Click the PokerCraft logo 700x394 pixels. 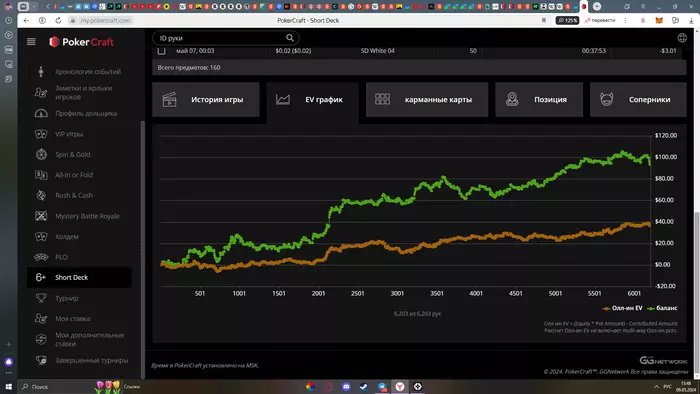(x=81, y=42)
